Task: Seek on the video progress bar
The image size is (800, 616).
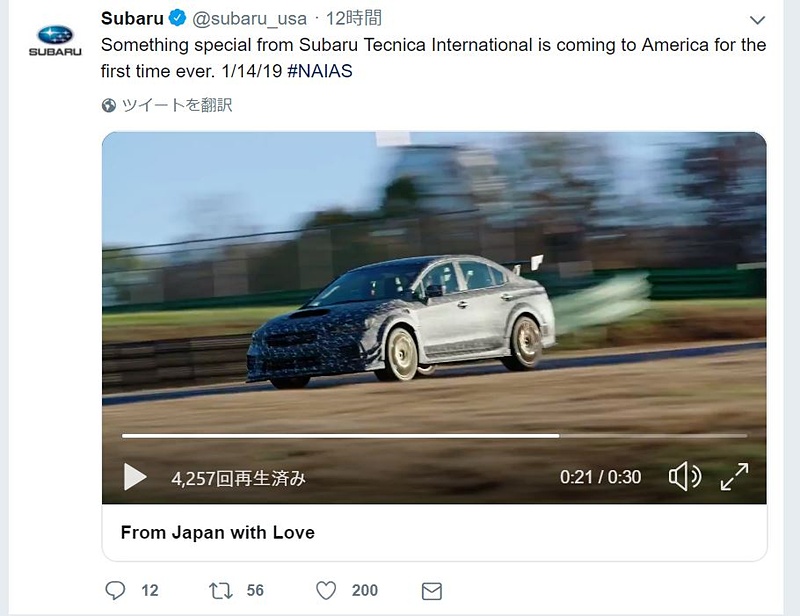Action: pos(434,436)
